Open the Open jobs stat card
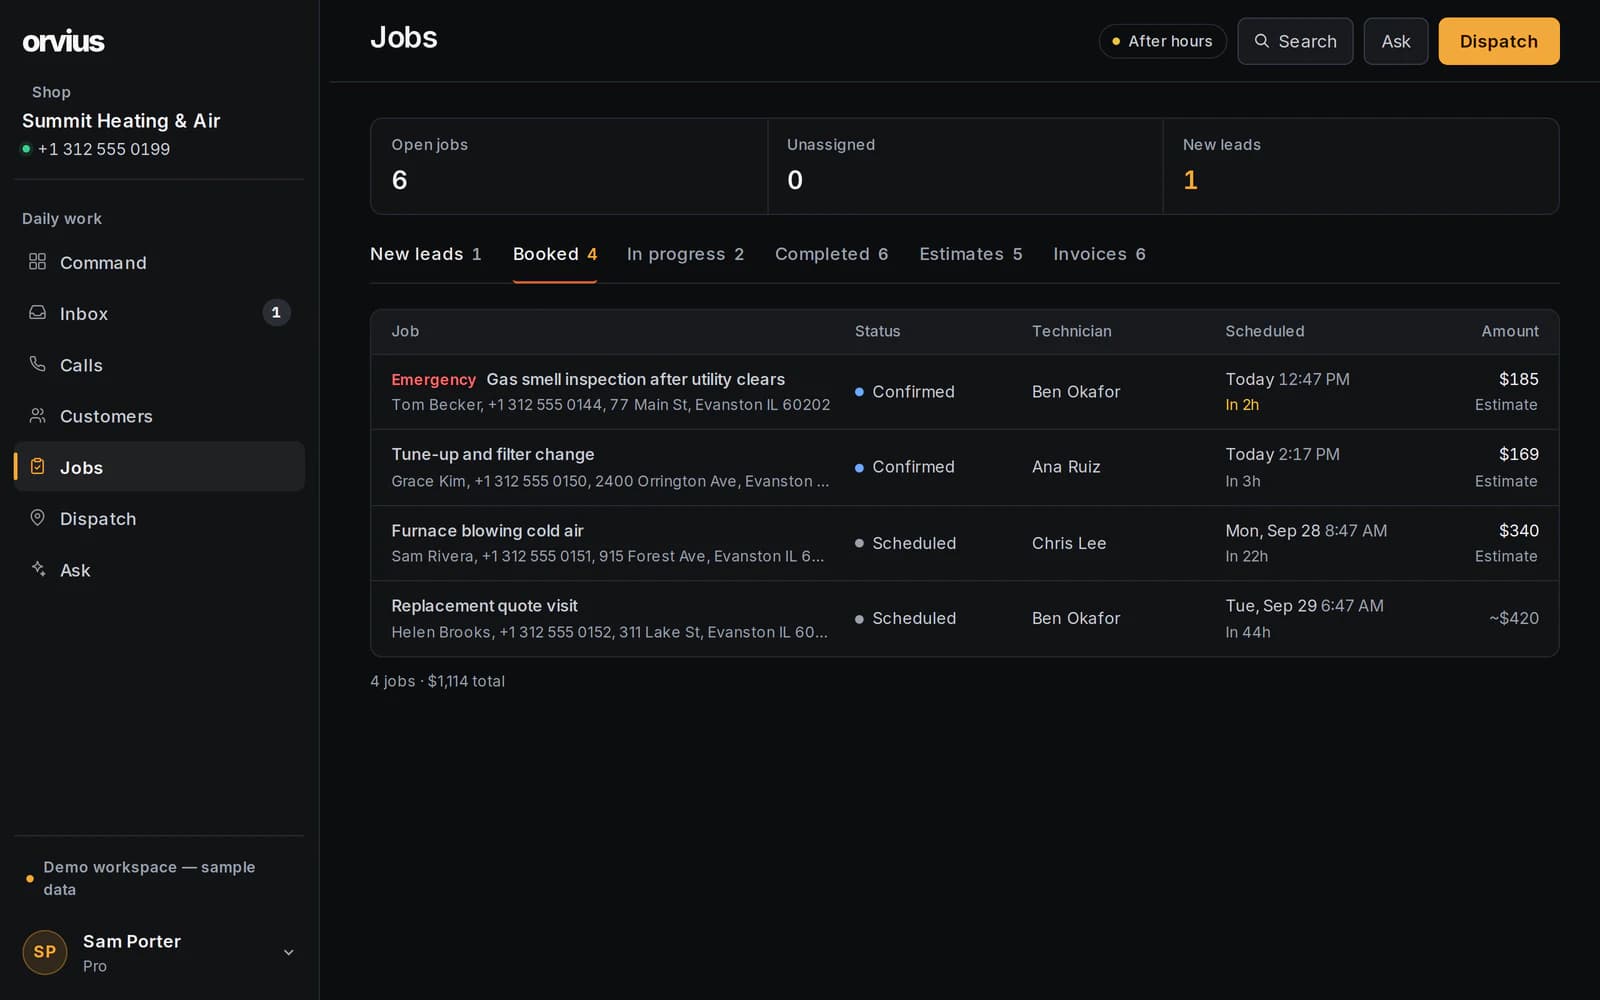 click(569, 166)
